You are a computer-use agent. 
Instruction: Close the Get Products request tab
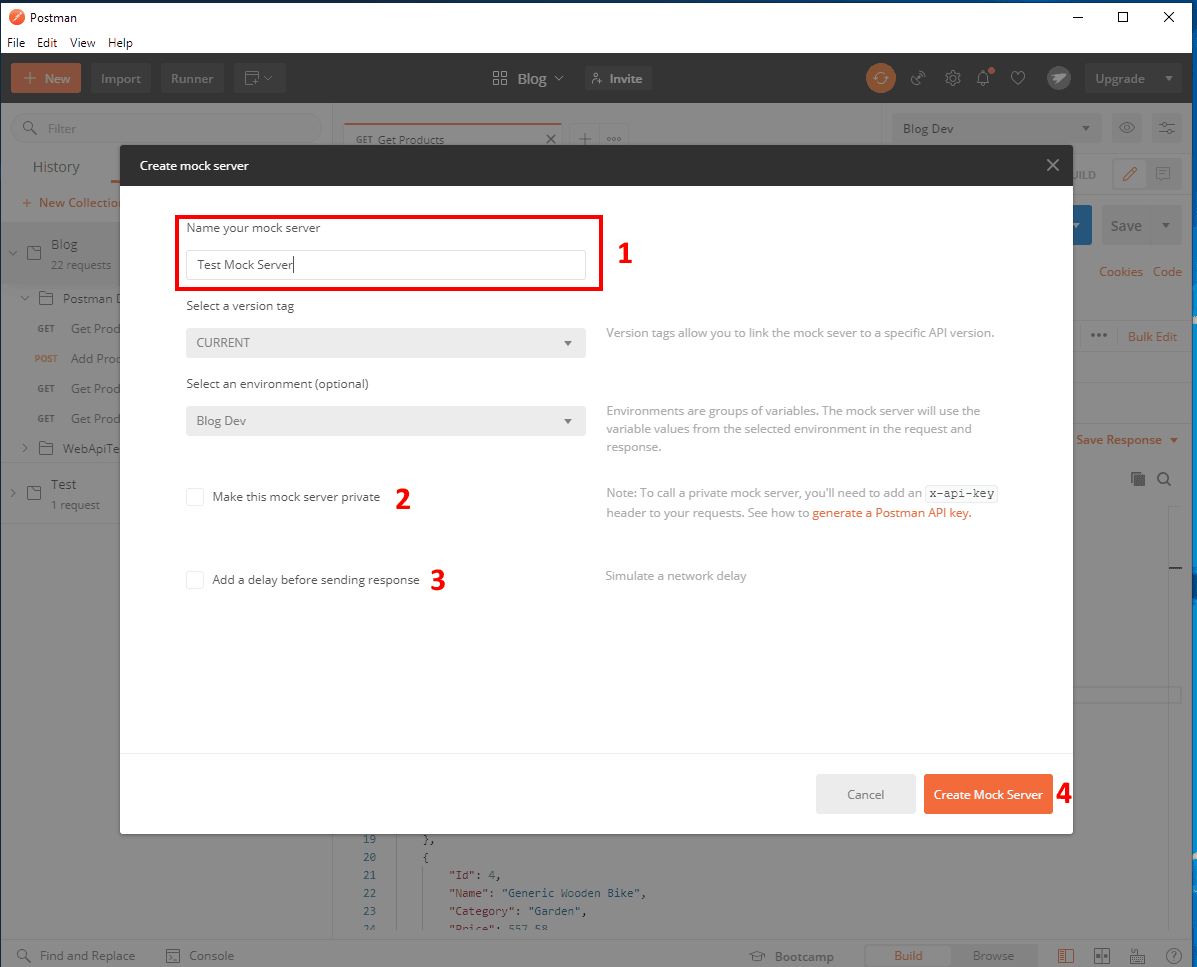(551, 139)
